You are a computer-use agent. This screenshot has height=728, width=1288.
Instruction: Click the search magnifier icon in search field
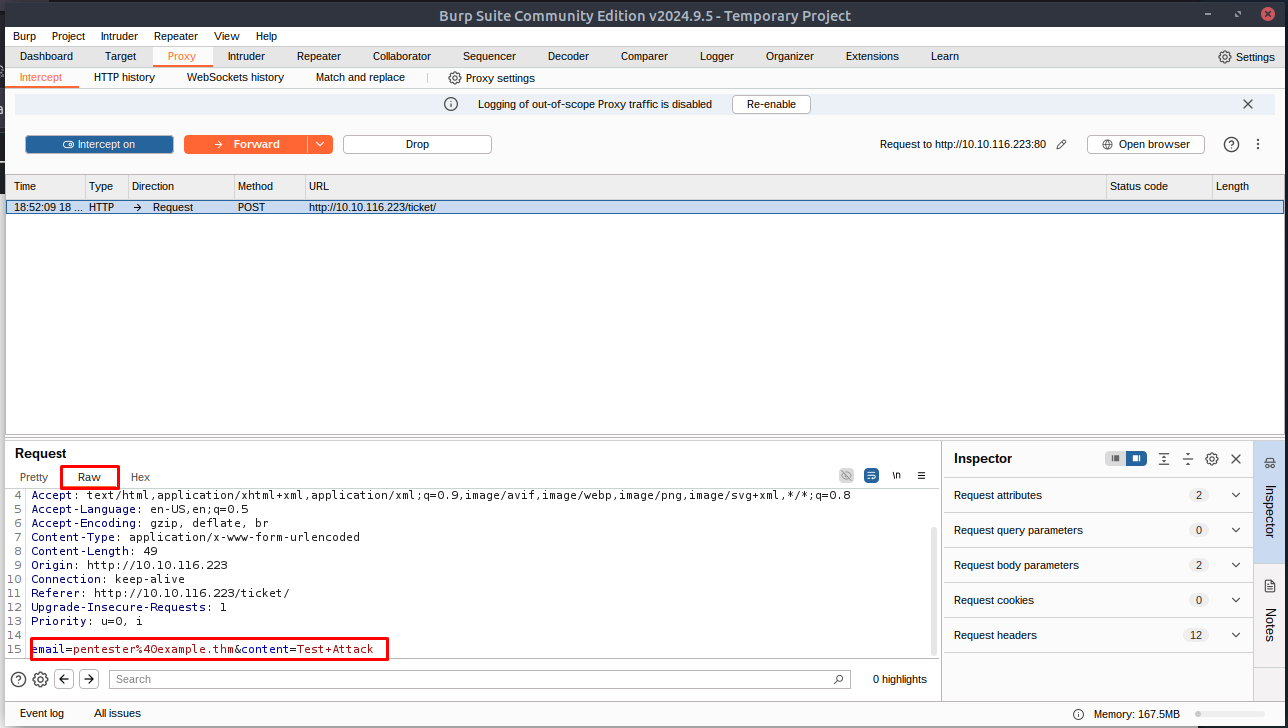(839, 680)
